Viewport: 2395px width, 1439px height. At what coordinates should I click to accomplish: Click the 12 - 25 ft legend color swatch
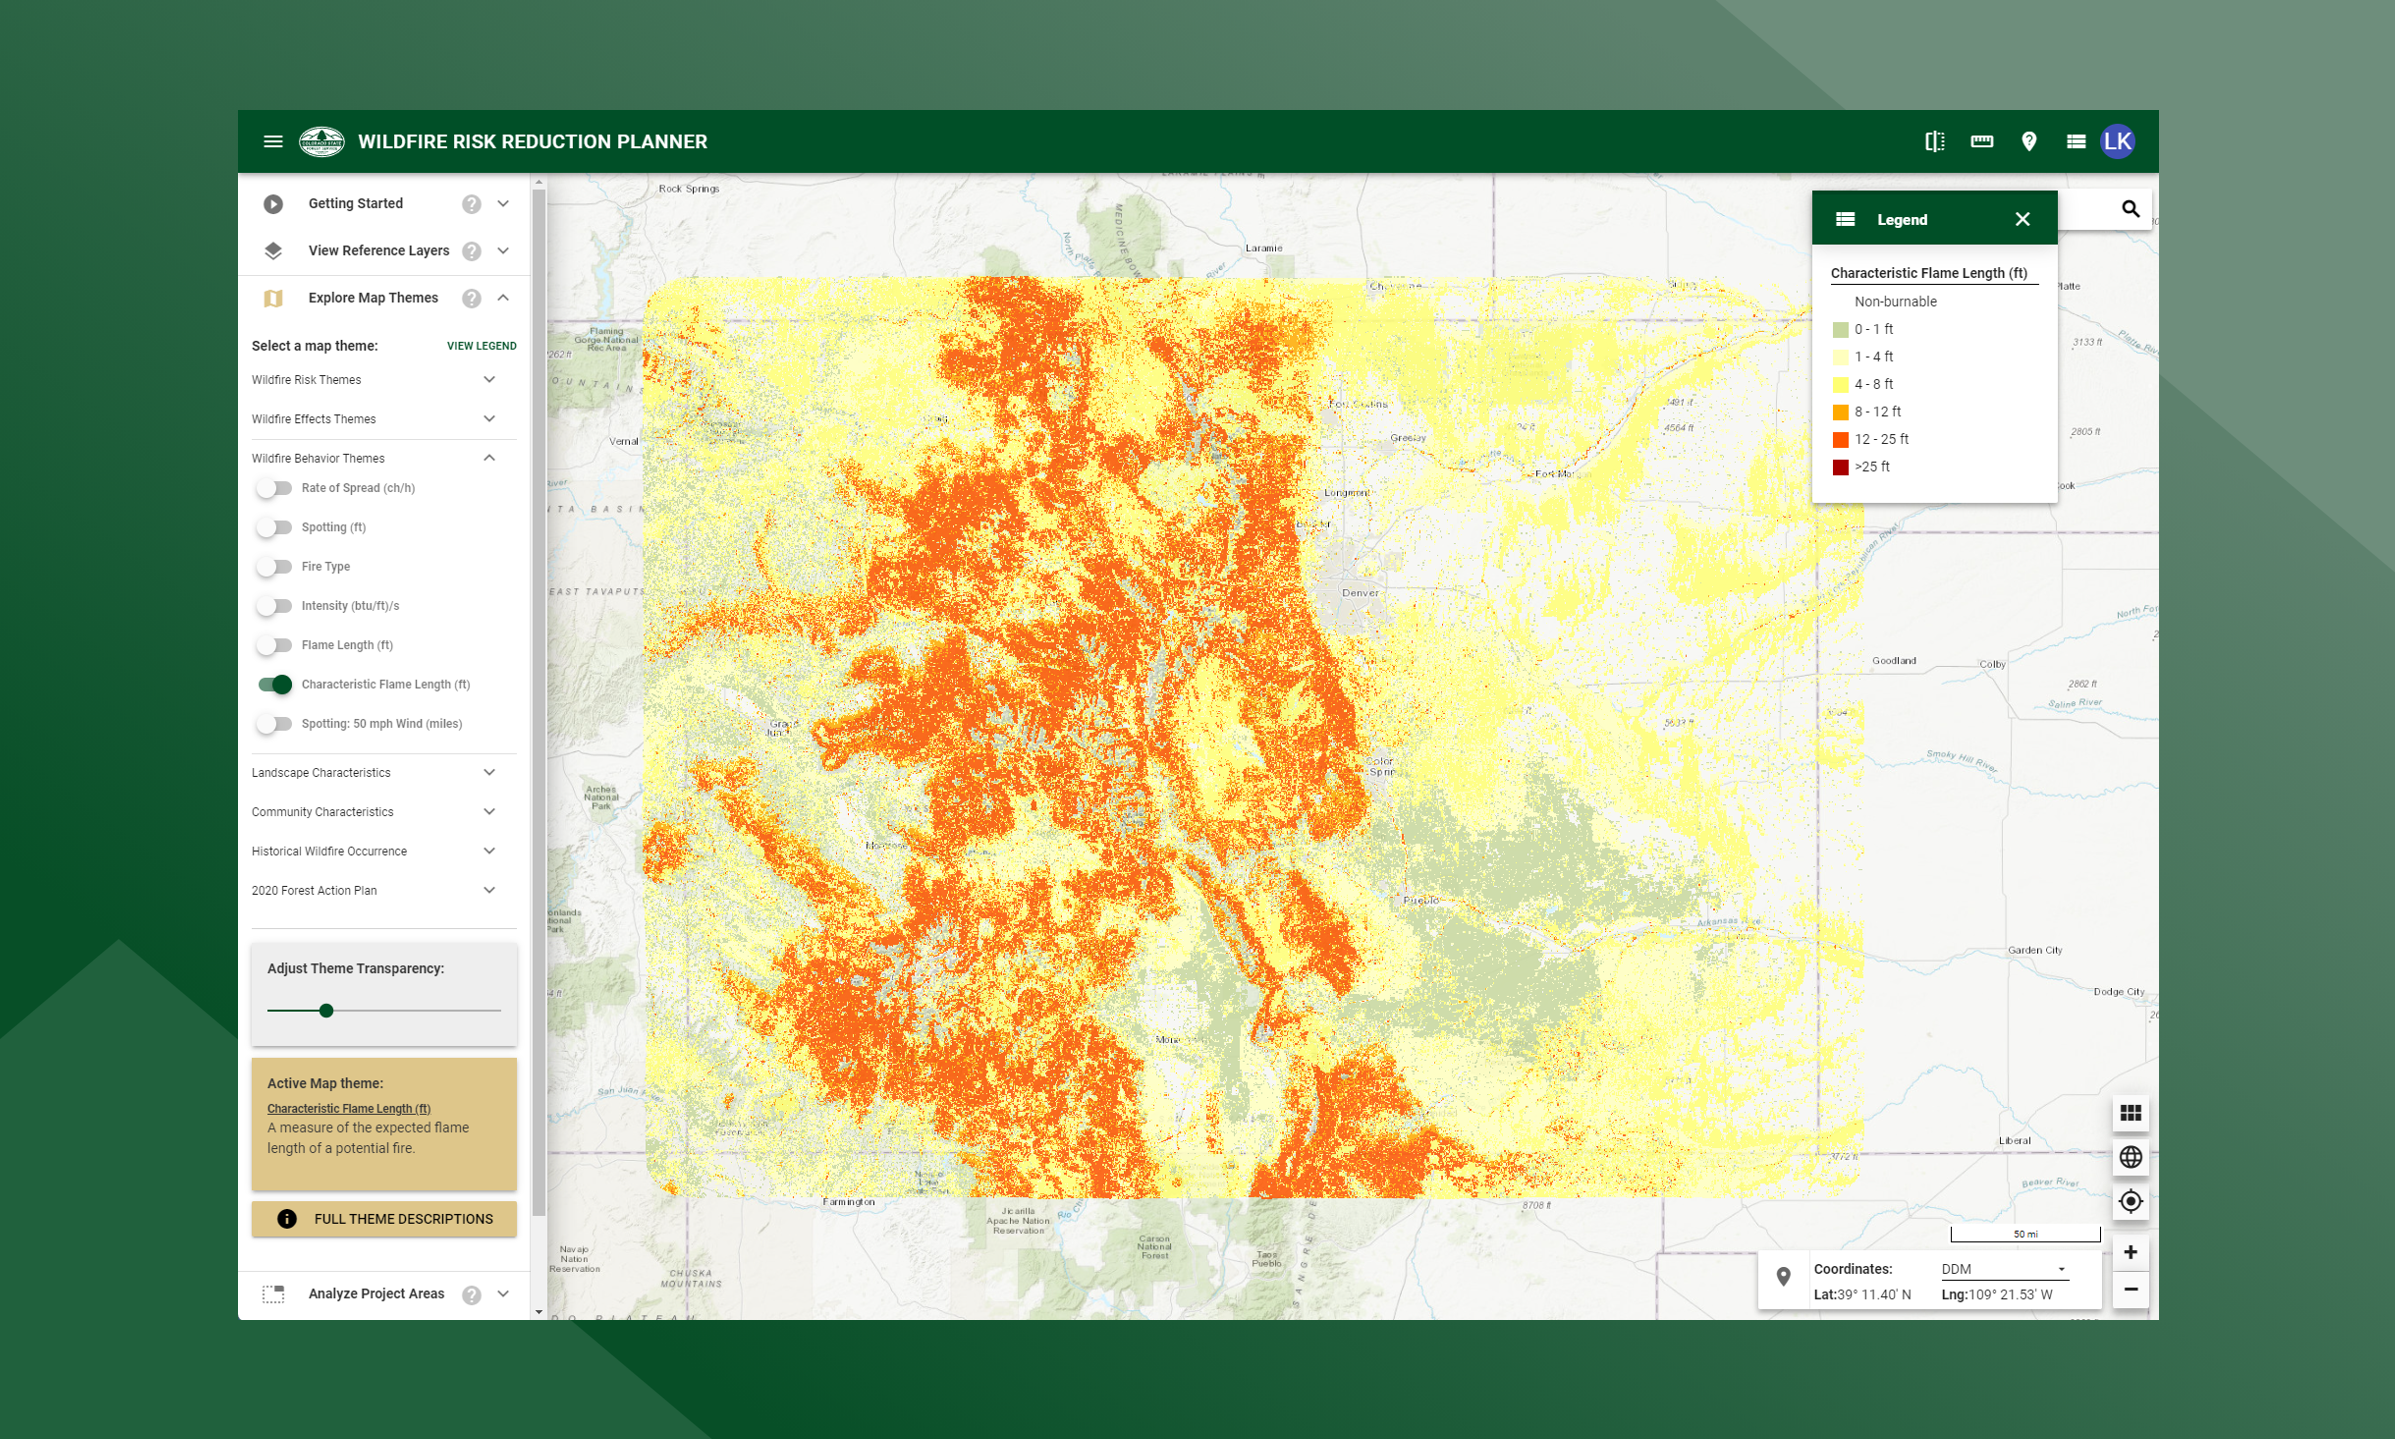pyautogui.click(x=1840, y=440)
